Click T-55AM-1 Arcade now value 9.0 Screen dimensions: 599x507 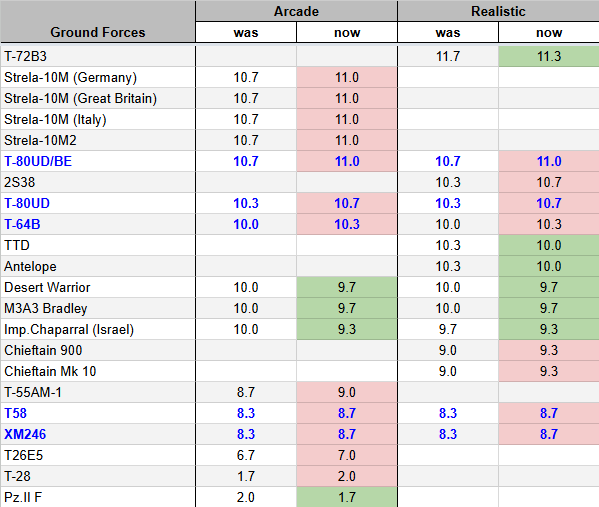click(347, 392)
